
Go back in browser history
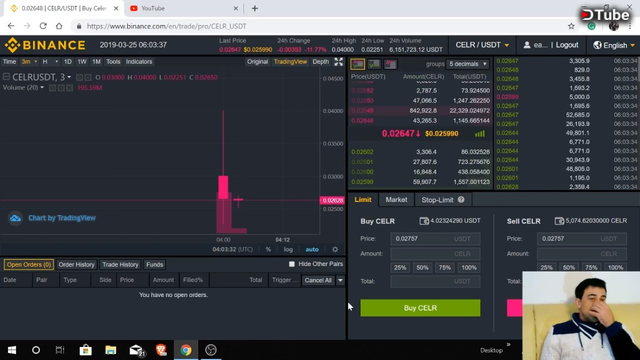(x=11, y=26)
